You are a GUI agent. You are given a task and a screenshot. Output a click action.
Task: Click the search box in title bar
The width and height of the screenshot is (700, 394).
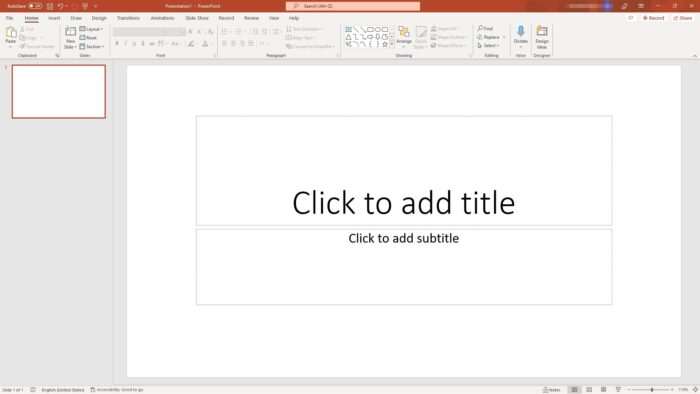click(x=353, y=6)
